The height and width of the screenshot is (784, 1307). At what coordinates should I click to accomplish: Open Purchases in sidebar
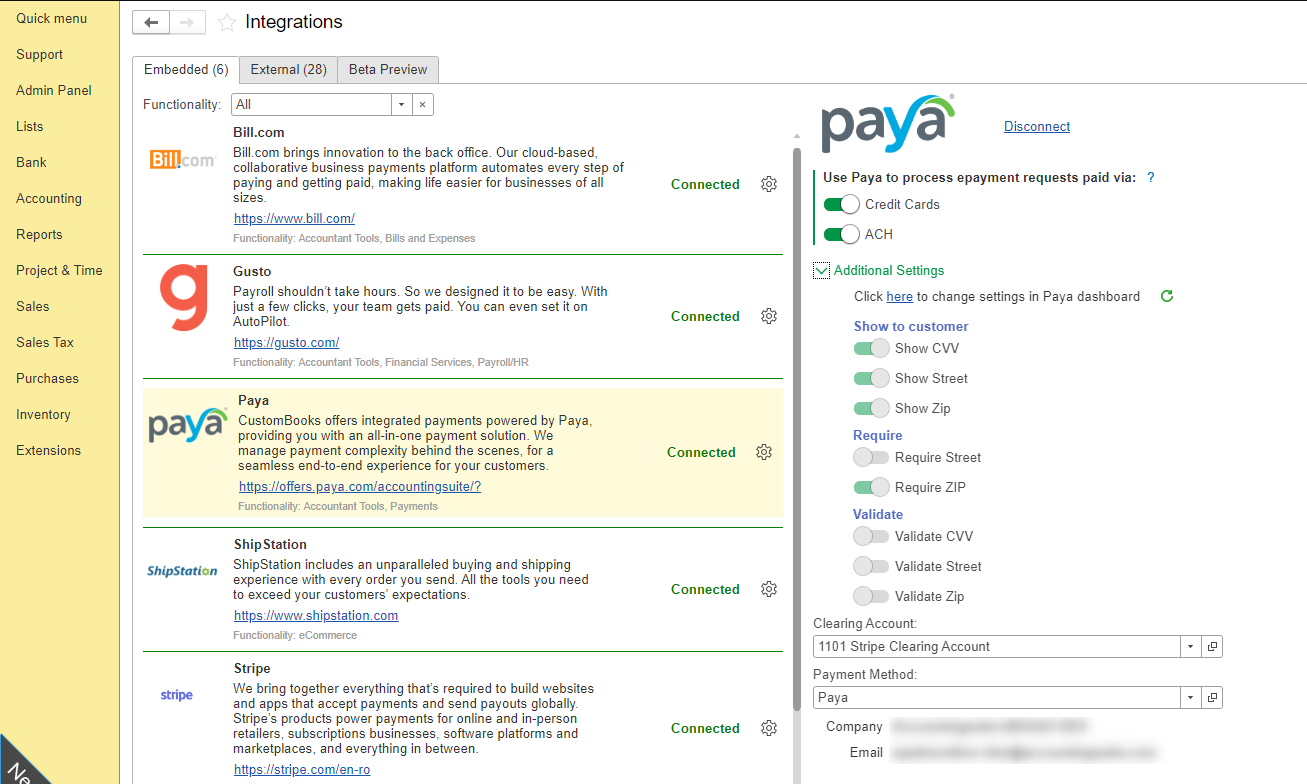pyautogui.click(x=47, y=378)
